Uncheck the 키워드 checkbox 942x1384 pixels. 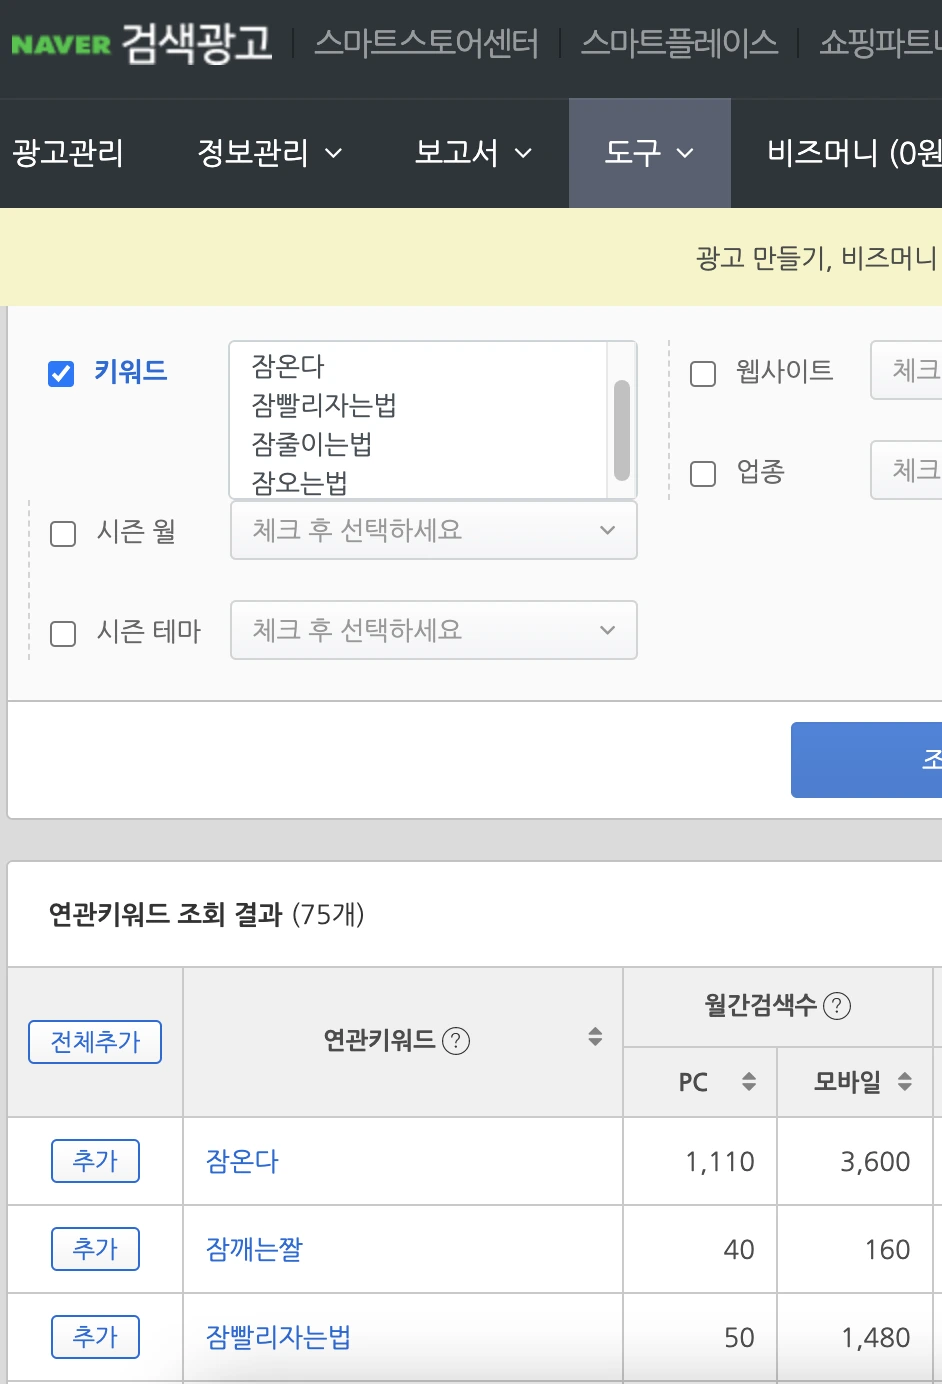tap(61, 373)
